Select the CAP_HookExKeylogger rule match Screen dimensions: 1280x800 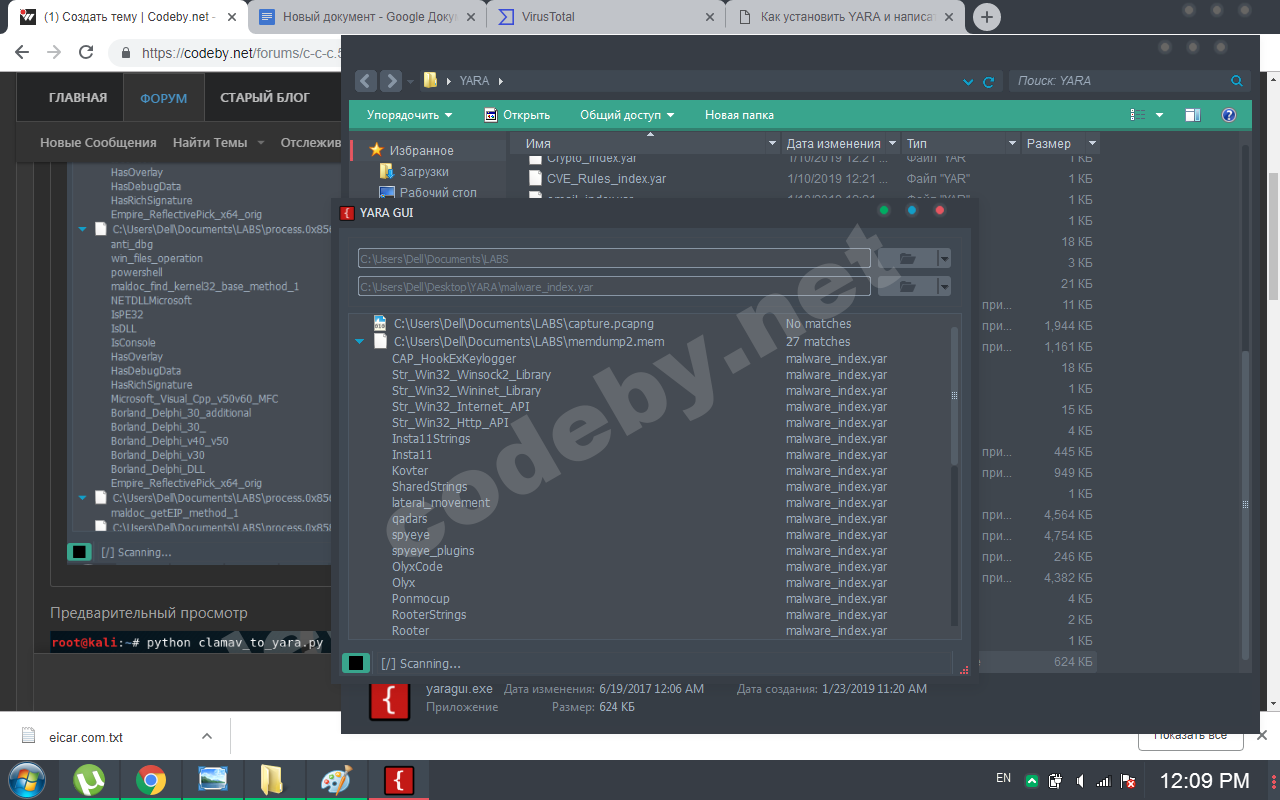(454, 358)
